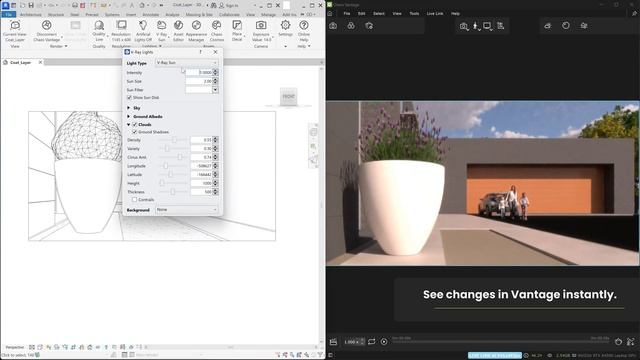Toggle Show Sun Disk checkbox
The image size is (640, 360).
click(129, 98)
